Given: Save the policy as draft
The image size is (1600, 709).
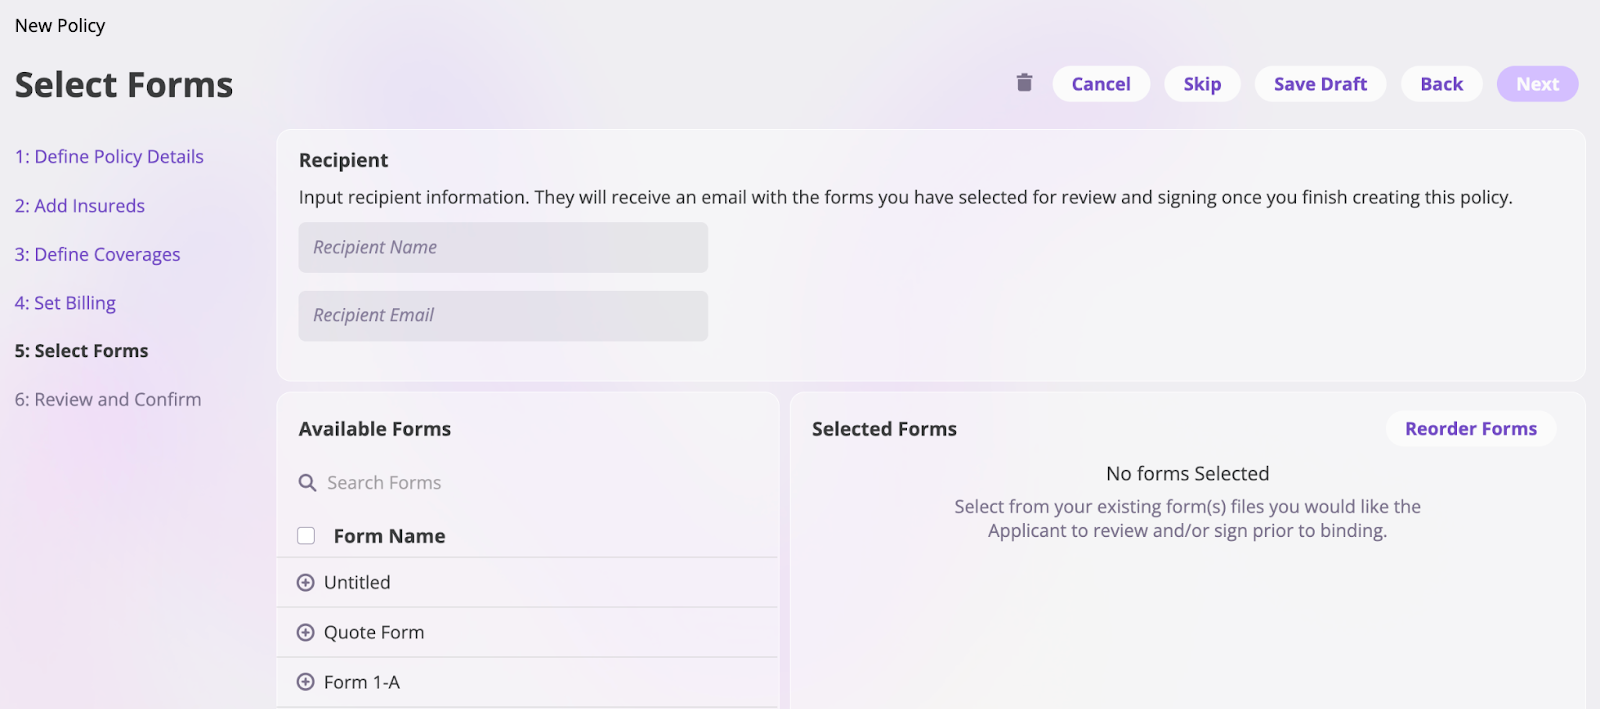Looking at the screenshot, I should [x=1320, y=84].
